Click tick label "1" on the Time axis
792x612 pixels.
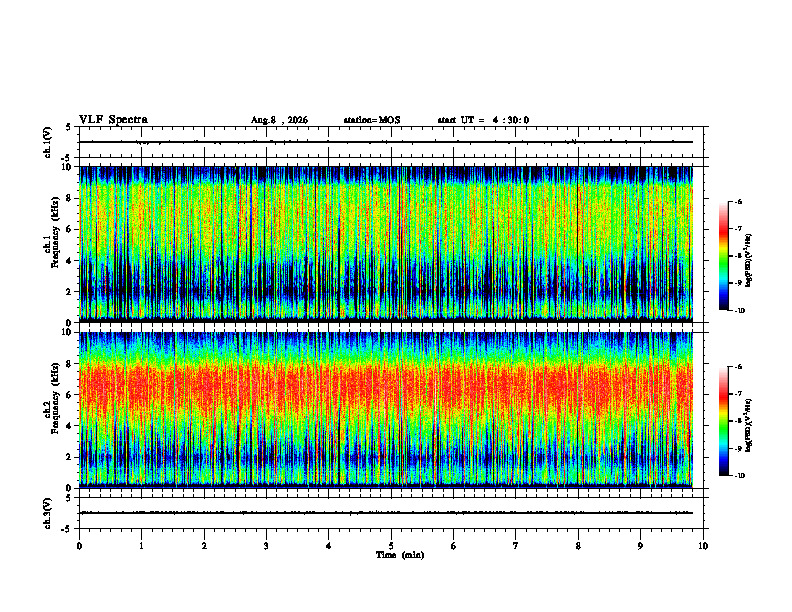pyautogui.click(x=142, y=546)
